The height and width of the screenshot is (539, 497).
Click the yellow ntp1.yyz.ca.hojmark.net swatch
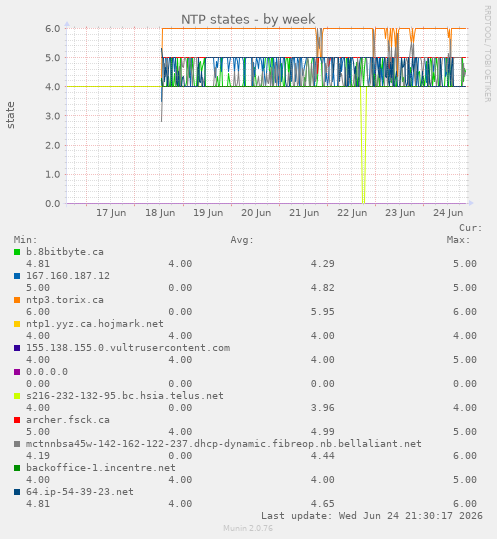point(17,324)
